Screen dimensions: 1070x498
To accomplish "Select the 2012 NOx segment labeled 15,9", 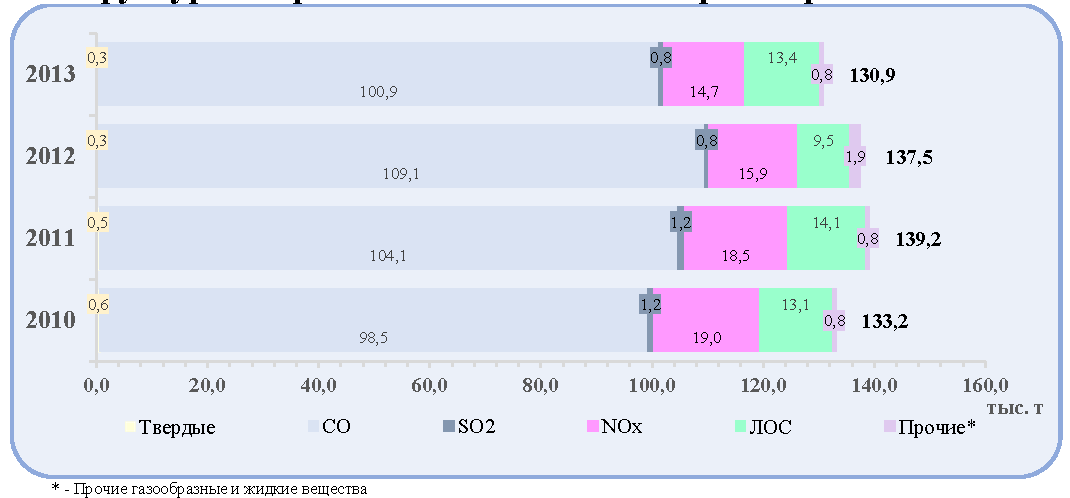I will tap(752, 156).
